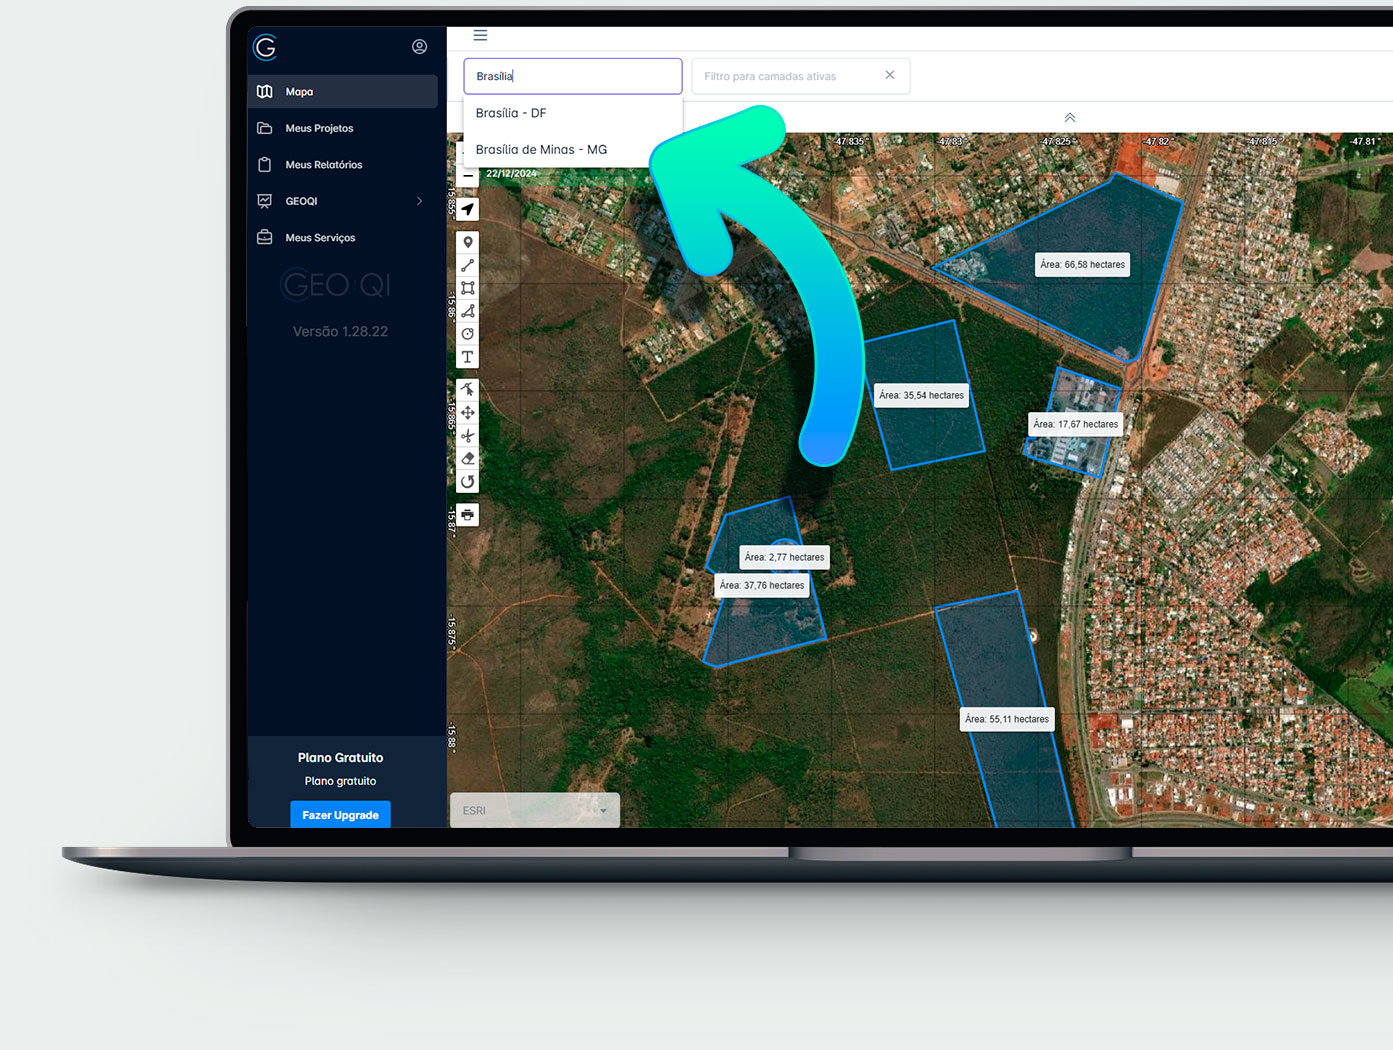
Task: Click the Plano Gratuito heading
Action: point(340,758)
